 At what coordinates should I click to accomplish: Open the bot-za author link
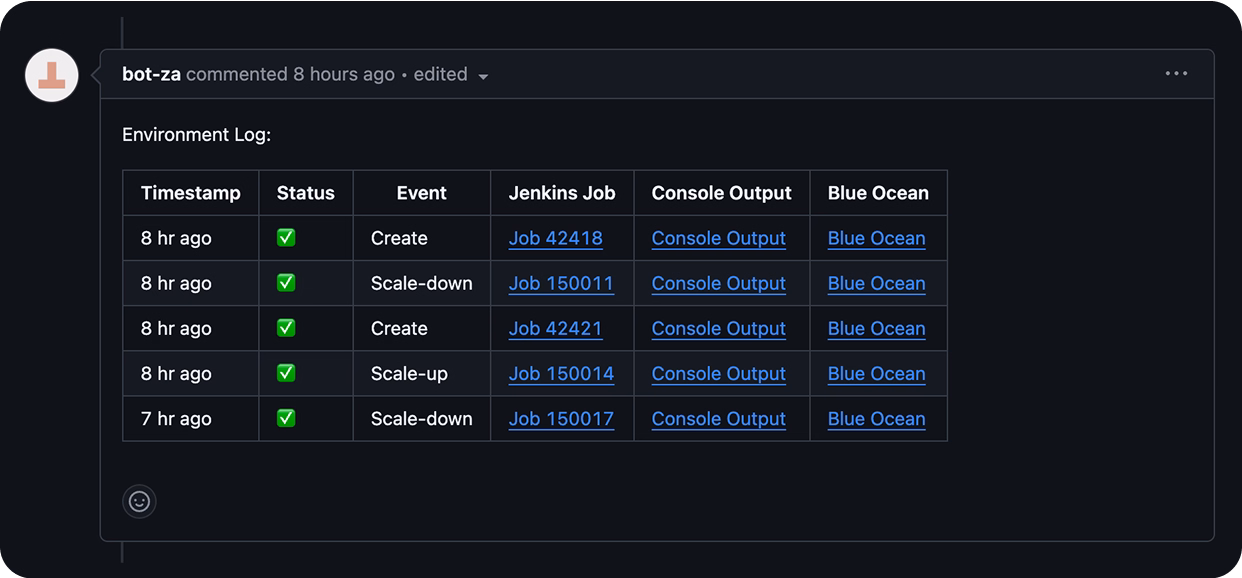[x=152, y=74]
